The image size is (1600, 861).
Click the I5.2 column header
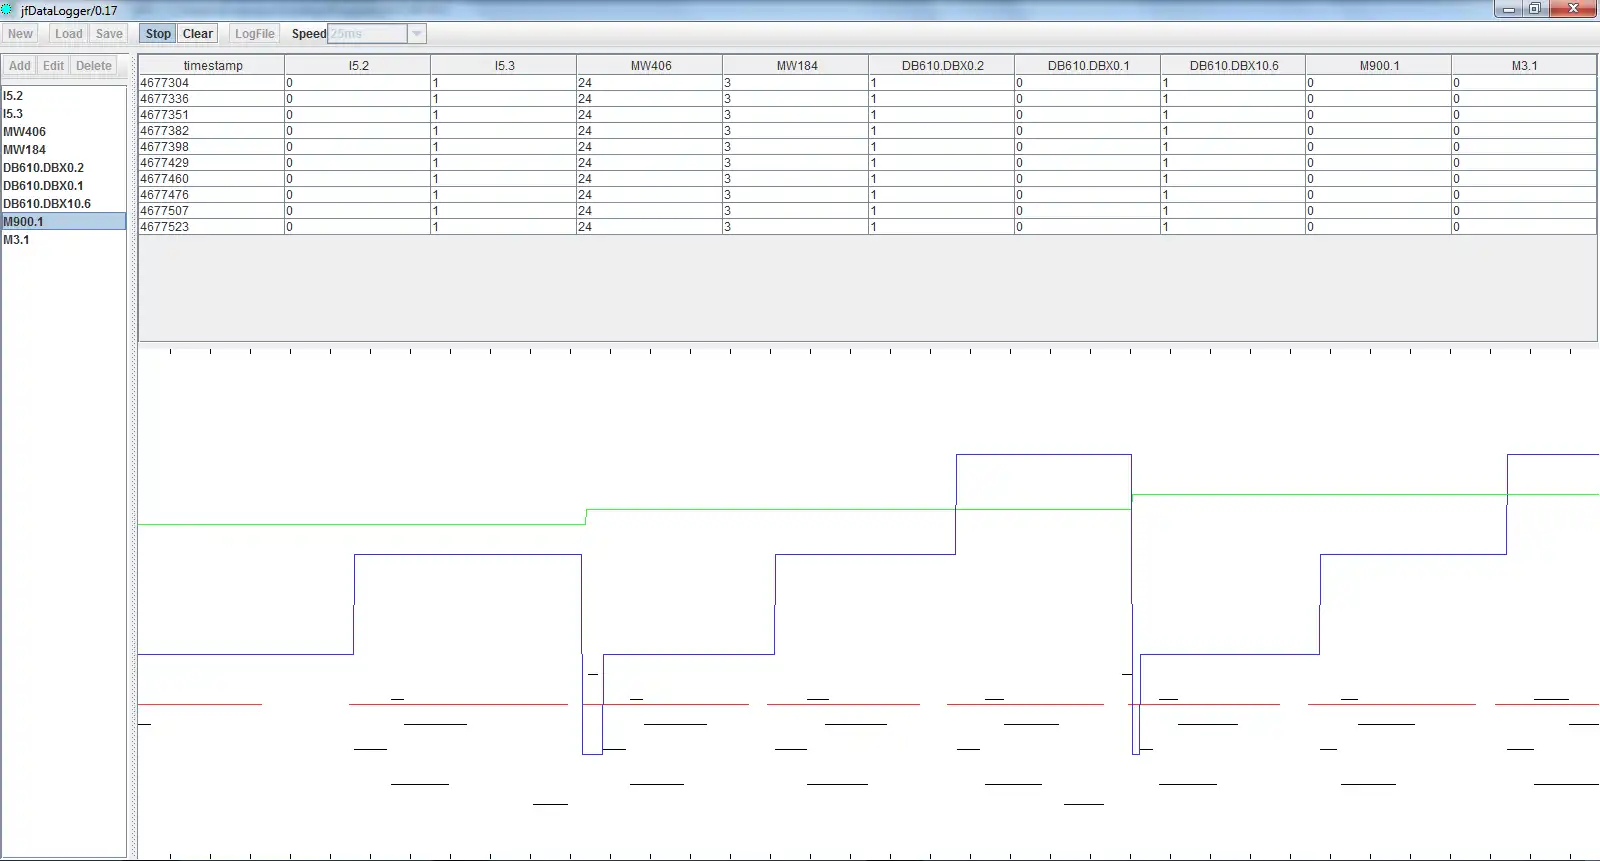[358, 65]
